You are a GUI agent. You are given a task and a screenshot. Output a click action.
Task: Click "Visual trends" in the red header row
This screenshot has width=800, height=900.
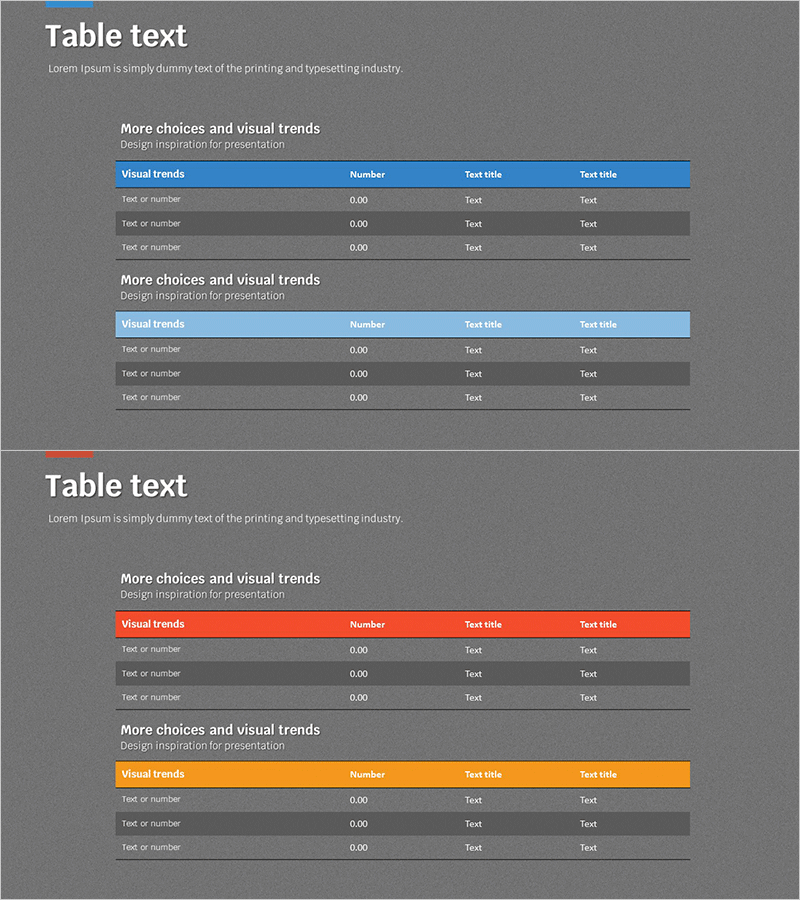coord(153,624)
